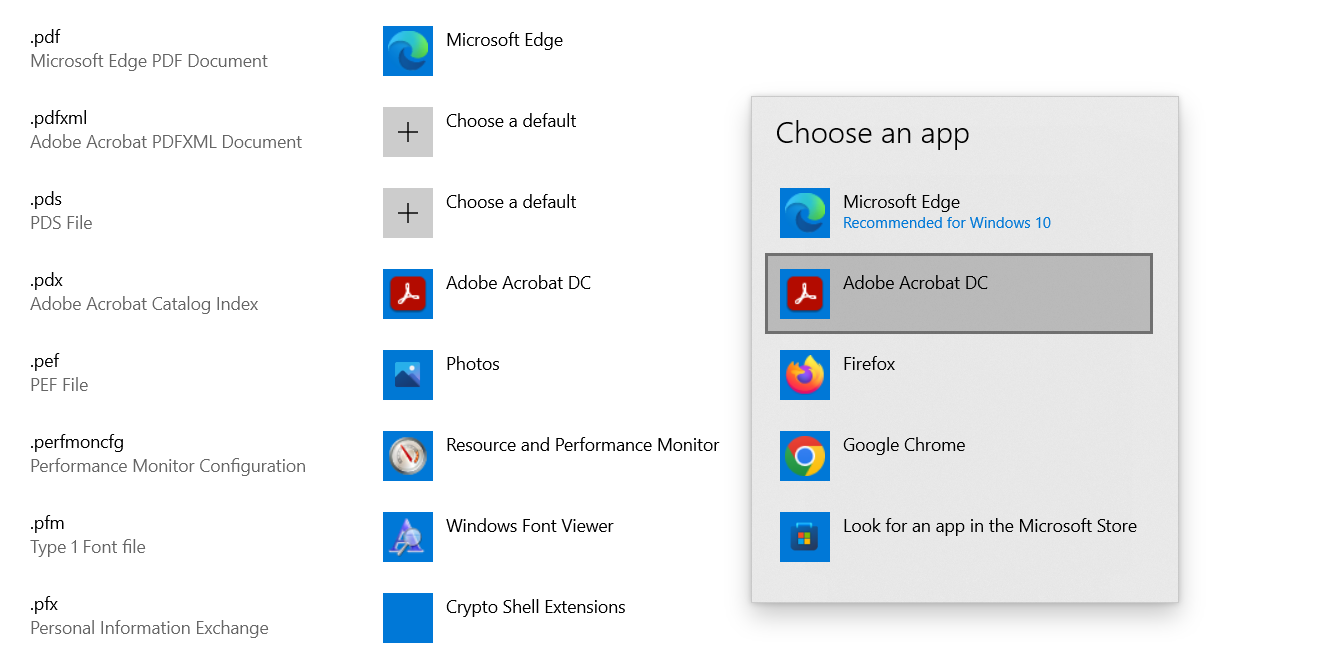Change Crypto Shell Extensions default for .pfx
Screen dimensions: 1330x647
click(536, 607)
